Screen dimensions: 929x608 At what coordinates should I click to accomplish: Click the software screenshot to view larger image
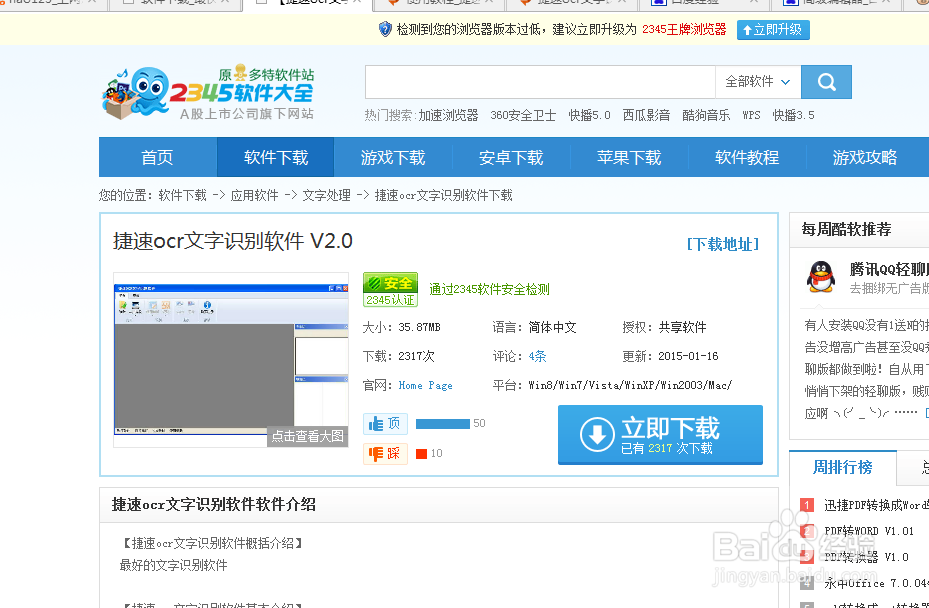coord(231,360)
